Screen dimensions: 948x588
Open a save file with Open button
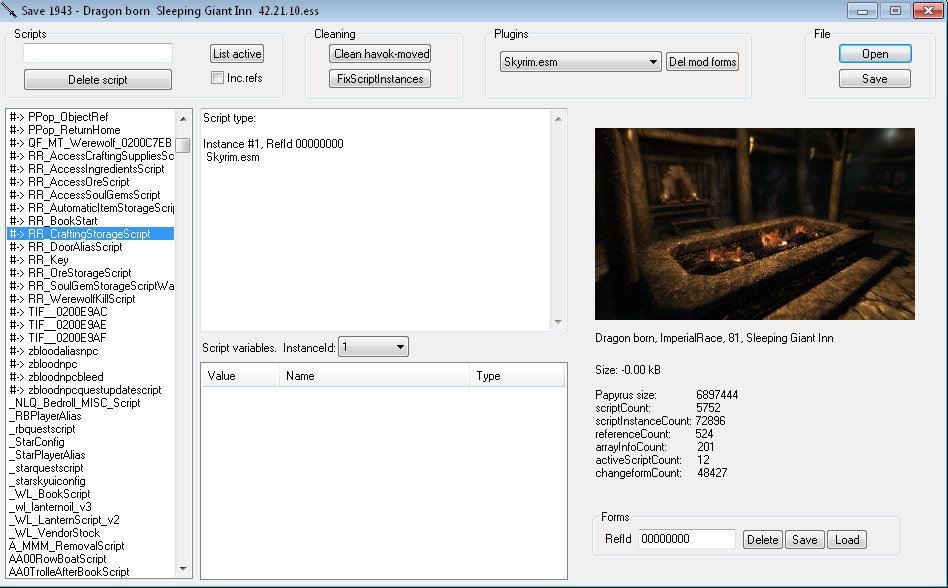(x=874, y=54)
